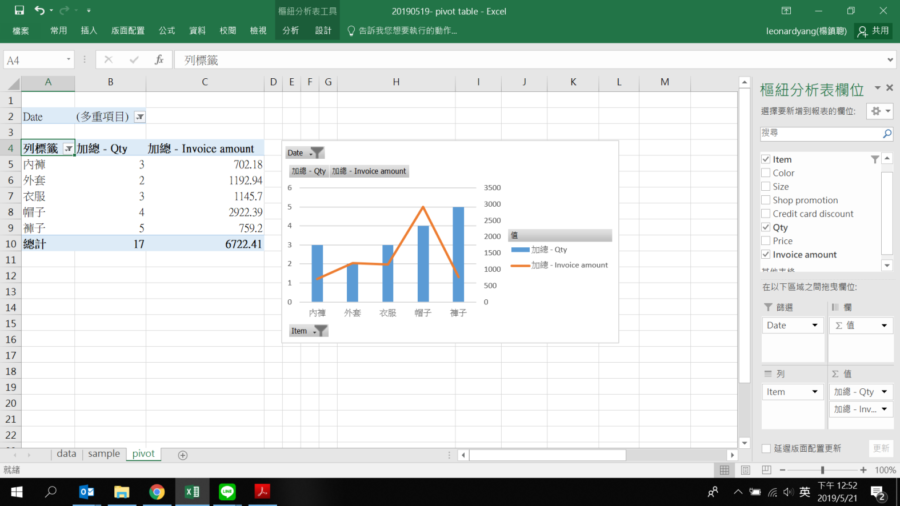The height and width of the screenshot is (506, 900).
Task: Click the Item field button below the chart
Action: coord(308,331)
